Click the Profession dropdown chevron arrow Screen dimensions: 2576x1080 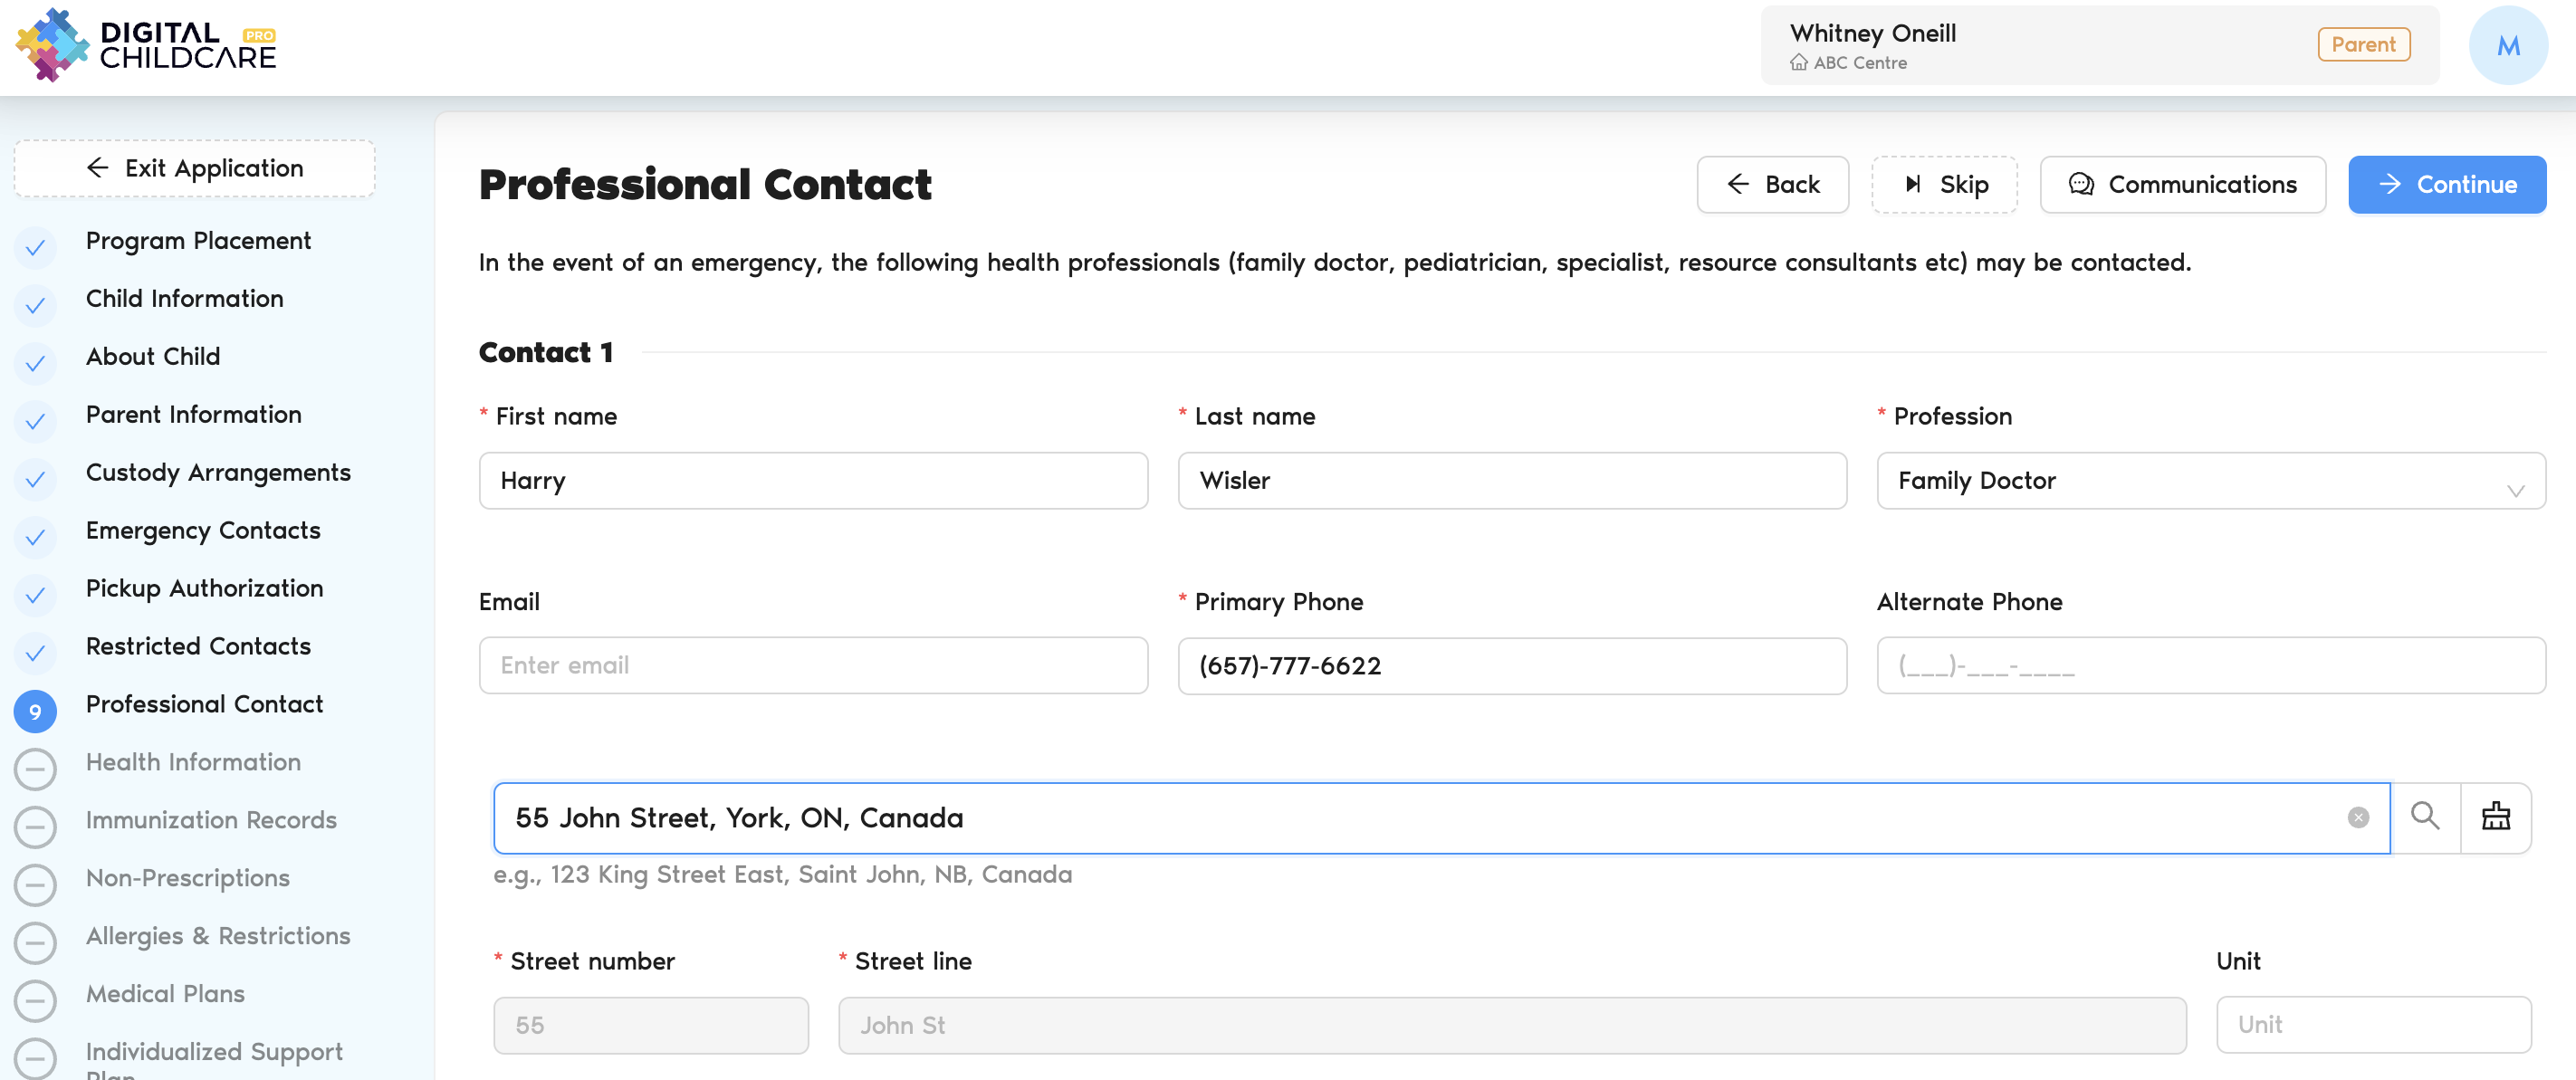tap(2515, 490)
